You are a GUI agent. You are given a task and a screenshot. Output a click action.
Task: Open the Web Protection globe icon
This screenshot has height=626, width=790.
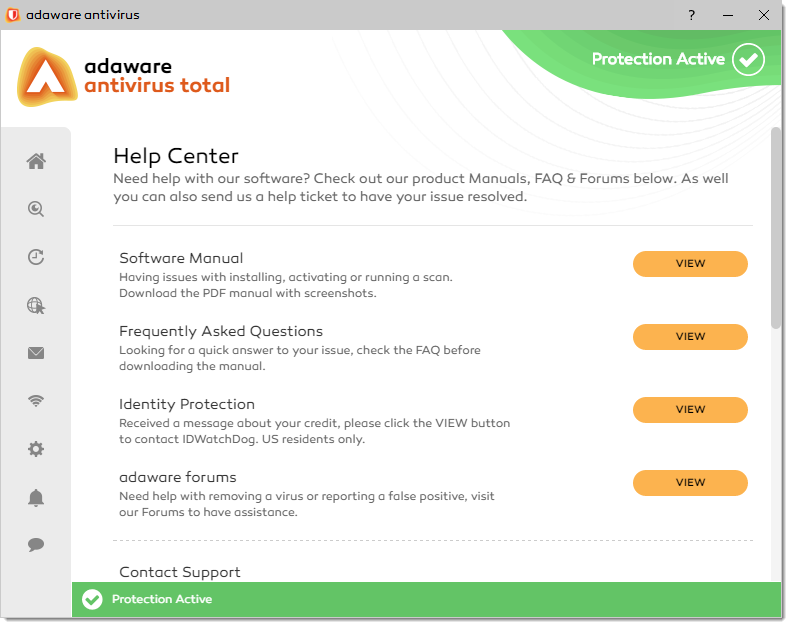[36, 305]
